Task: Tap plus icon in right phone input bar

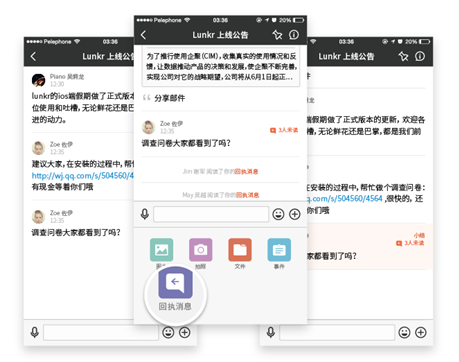Action: [x=421, y=332]
